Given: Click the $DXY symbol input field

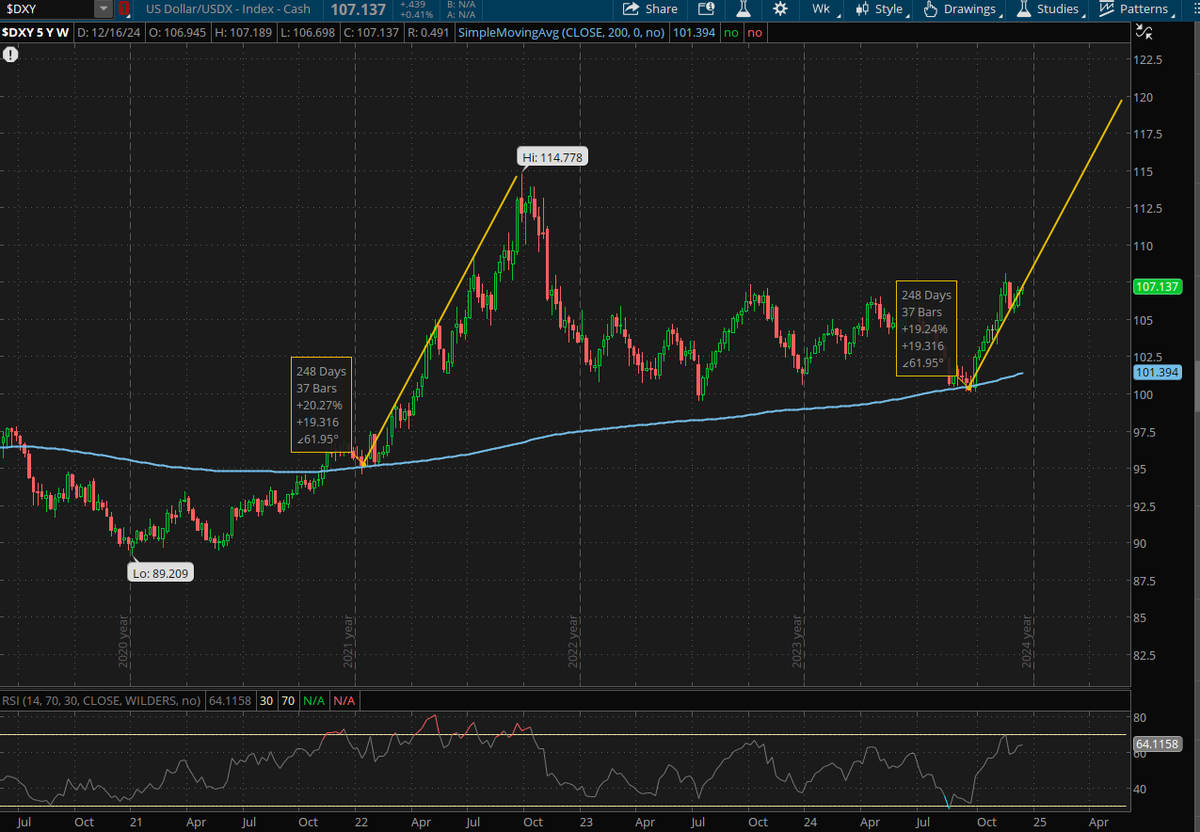Looking at the screenshot, I should [48, 9].
